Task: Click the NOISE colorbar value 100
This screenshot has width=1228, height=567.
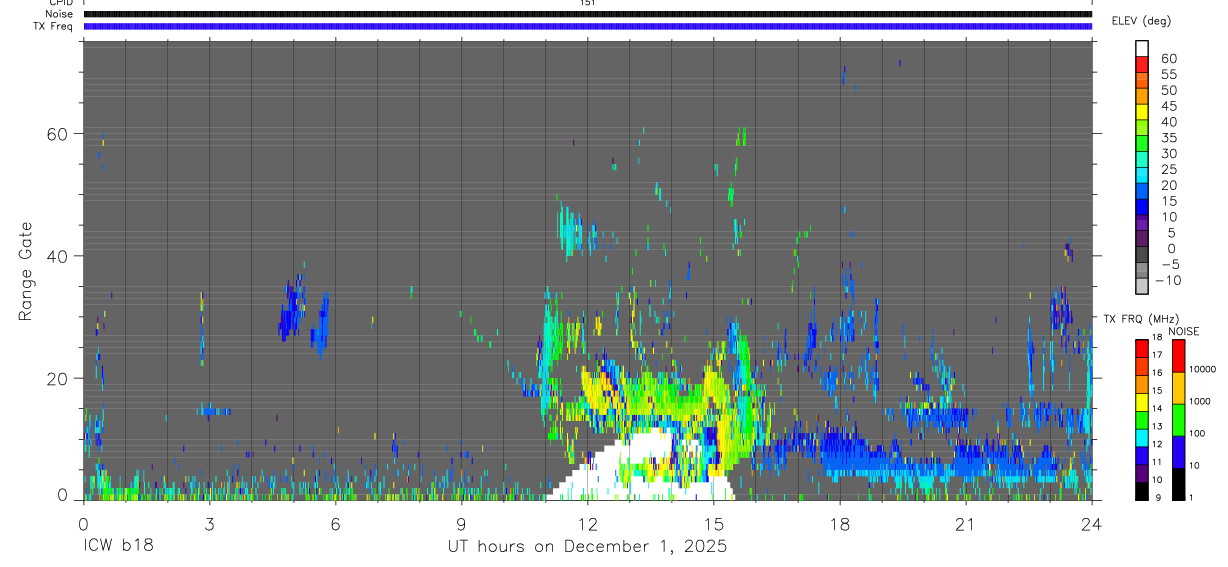Action: point(1198,433)
